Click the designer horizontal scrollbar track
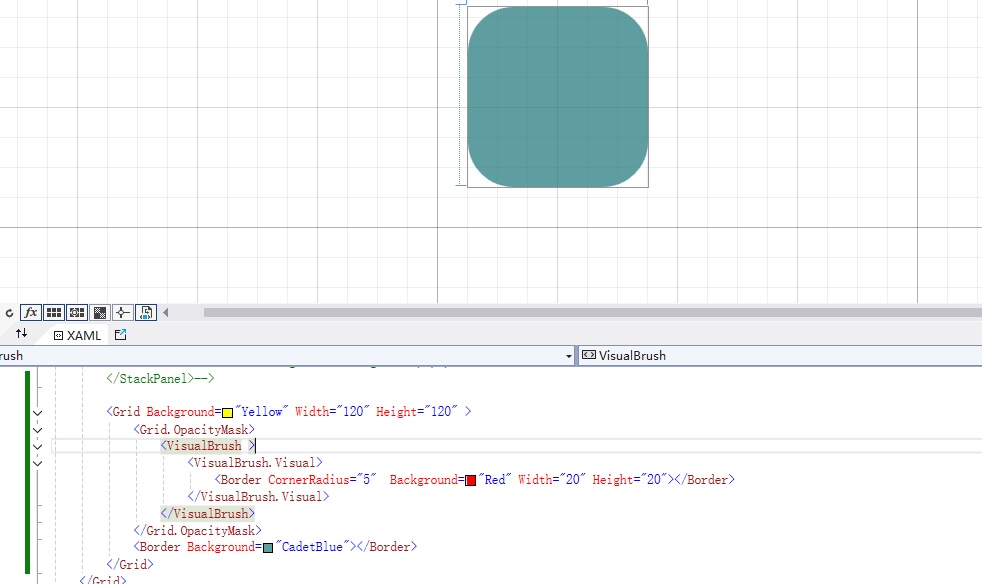 pos(592,312)
